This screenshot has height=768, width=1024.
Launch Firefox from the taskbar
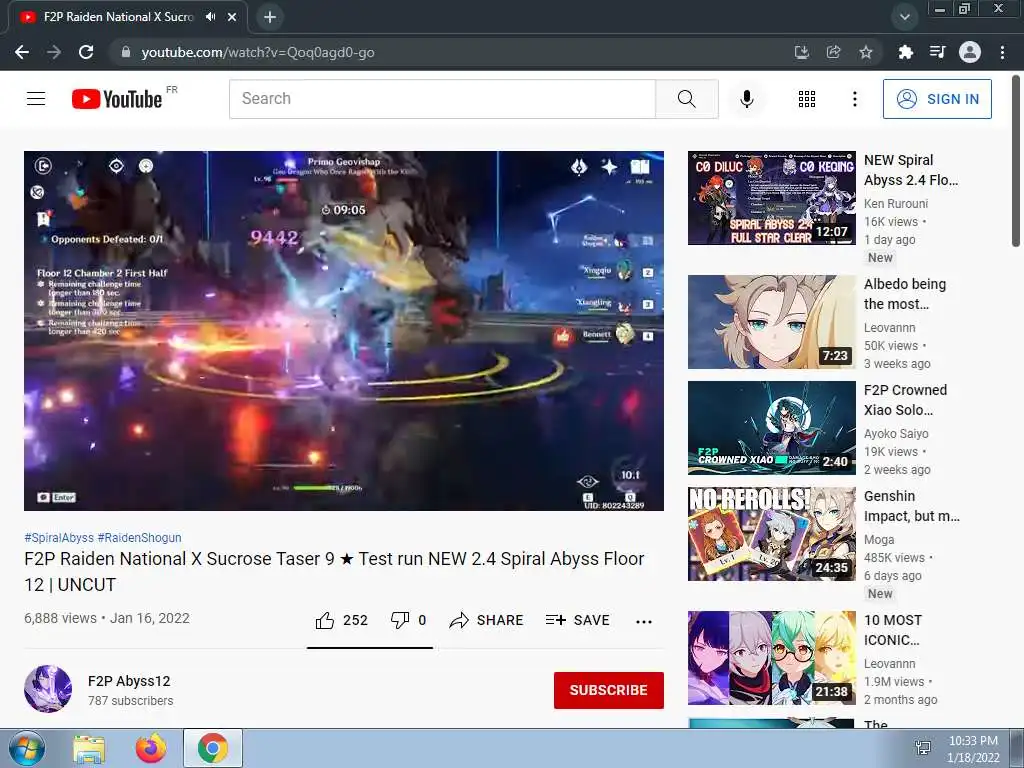pyautogui.click(x=151, y=748)
